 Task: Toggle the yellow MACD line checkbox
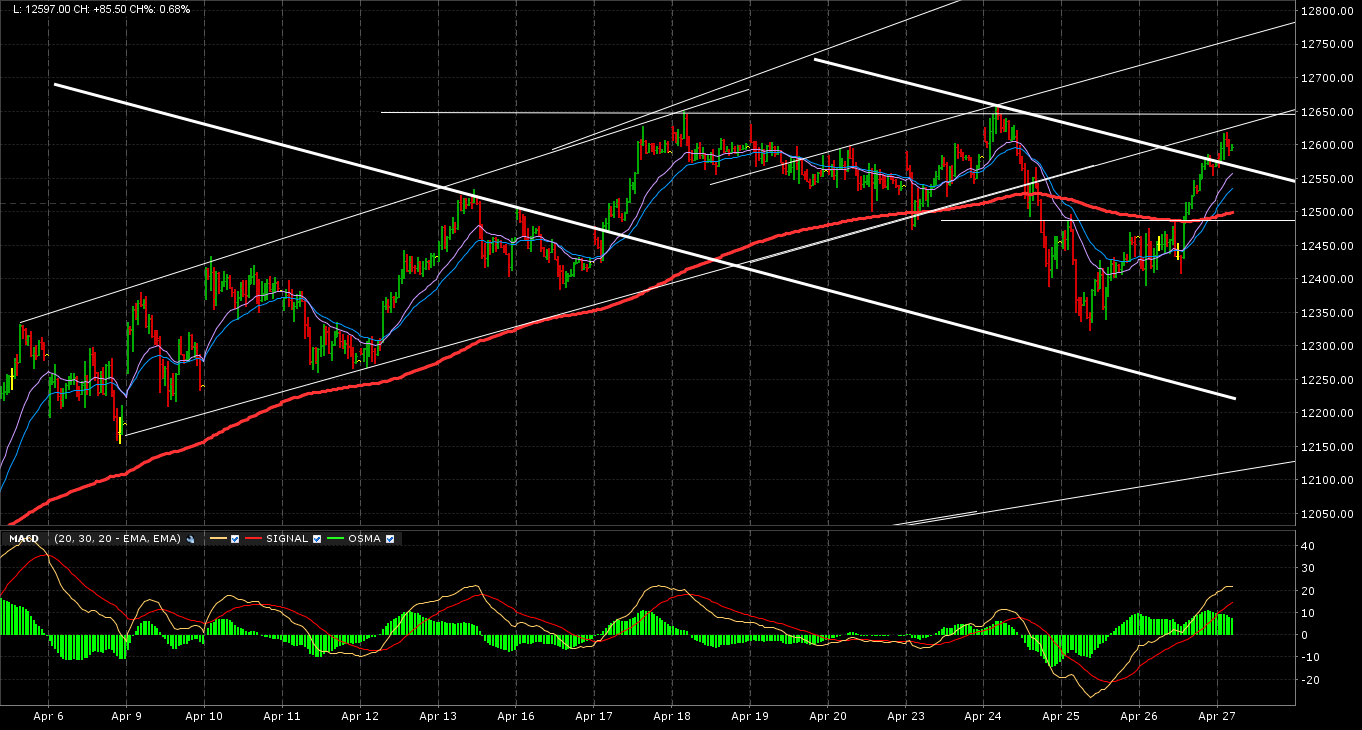point(234,539)
